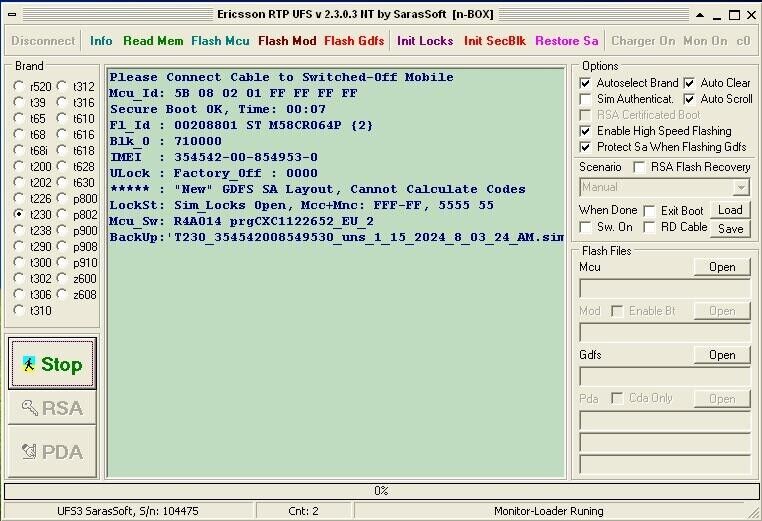Viewport: 762px width, 521px height.
Task: Select Flash Mcu toolbar option
Action: click(x=220, y=41)
